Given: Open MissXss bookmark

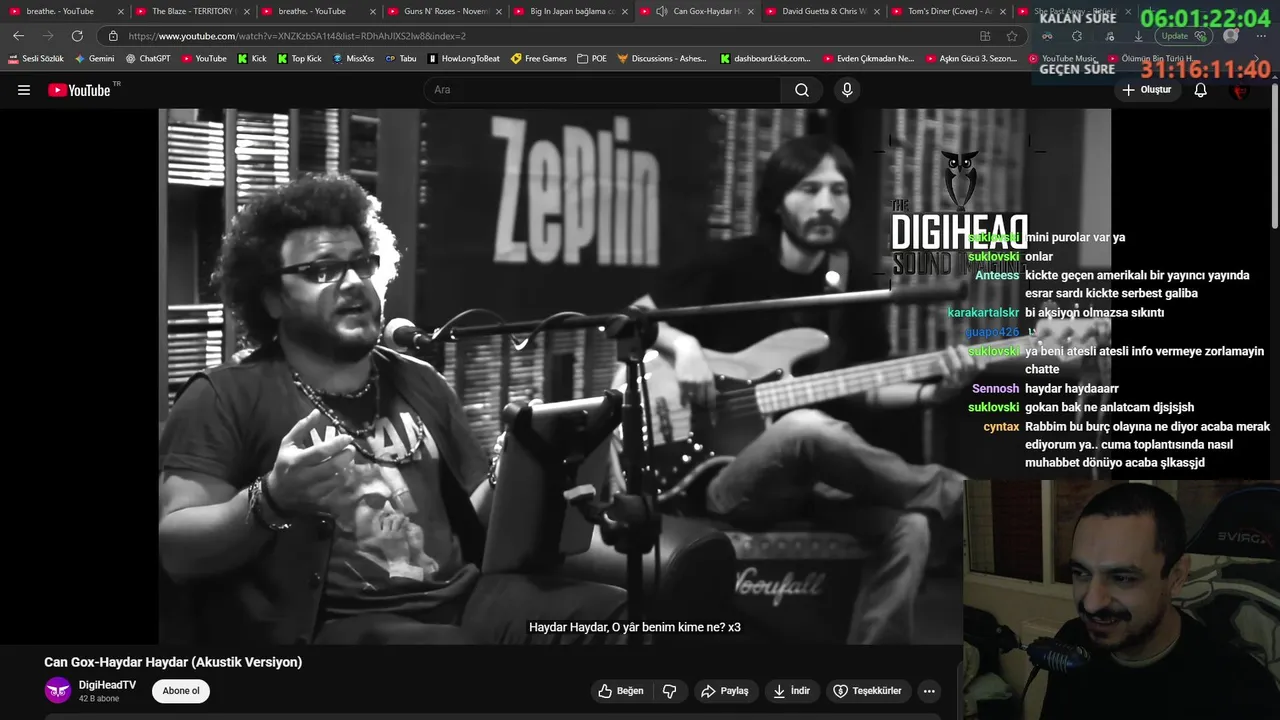Looking at the screenshot, I should tap(353, 59).
